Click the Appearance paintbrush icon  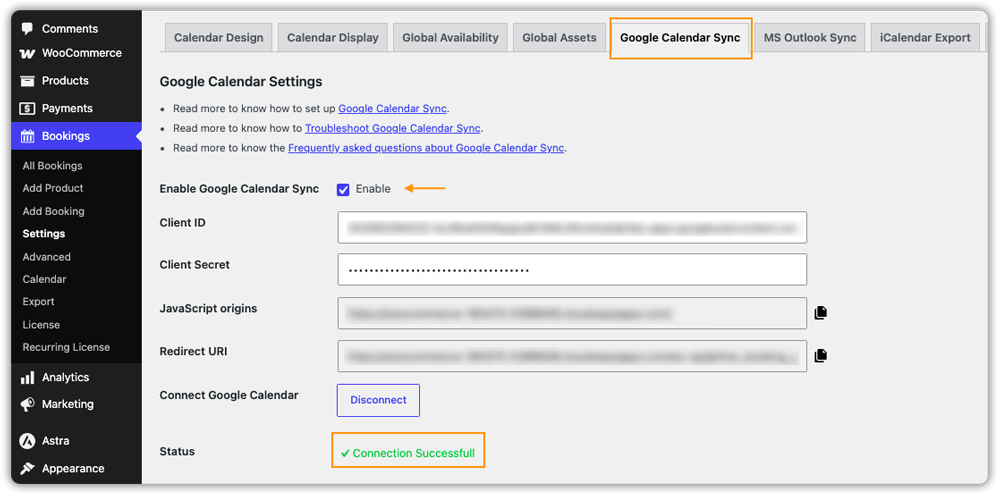[27, 469]
